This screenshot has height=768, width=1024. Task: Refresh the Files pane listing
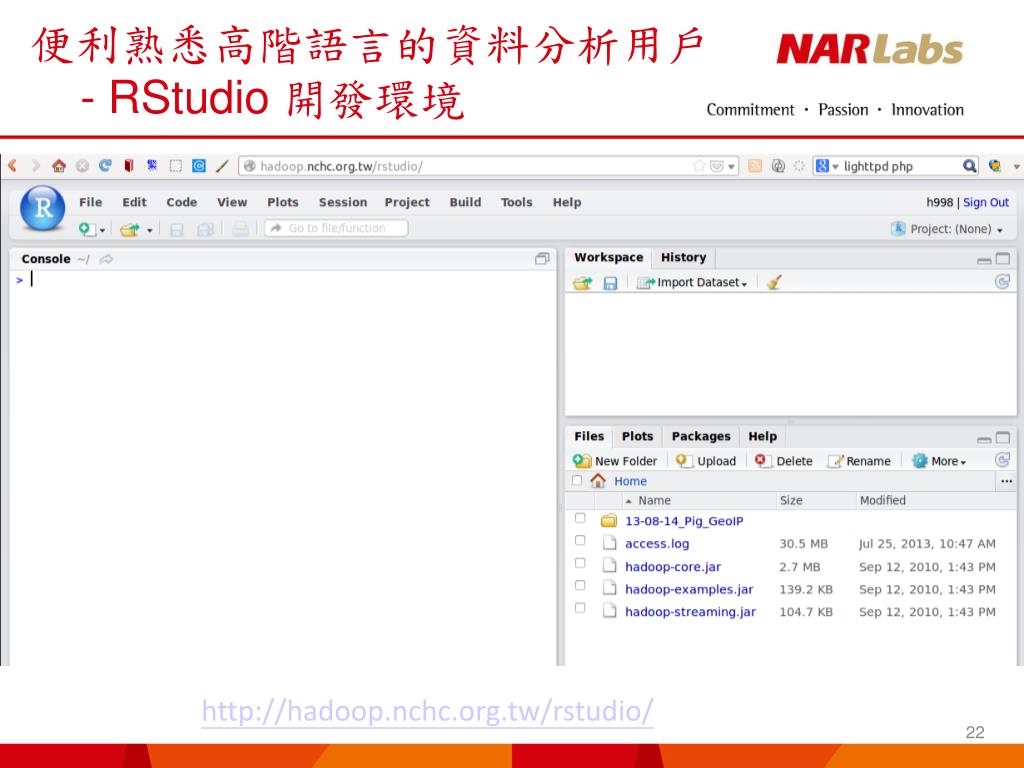(x=1002, y=460)
